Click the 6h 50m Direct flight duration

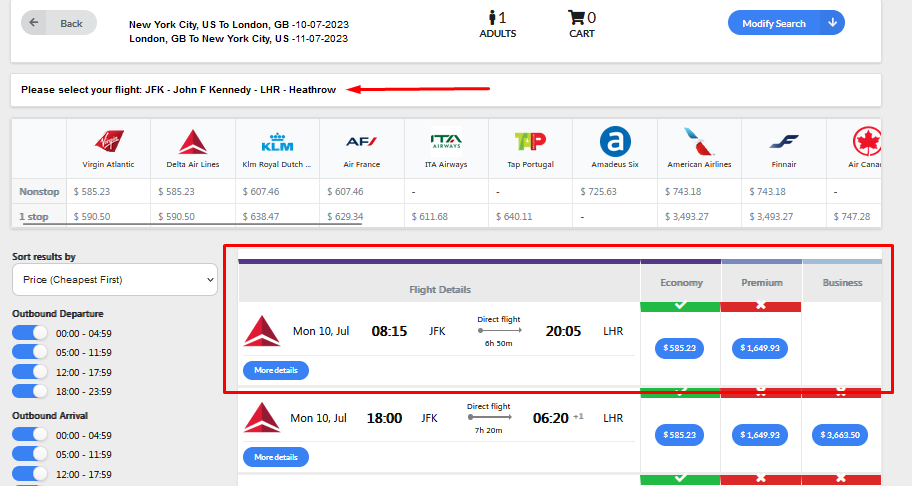(x=498, y=344)
